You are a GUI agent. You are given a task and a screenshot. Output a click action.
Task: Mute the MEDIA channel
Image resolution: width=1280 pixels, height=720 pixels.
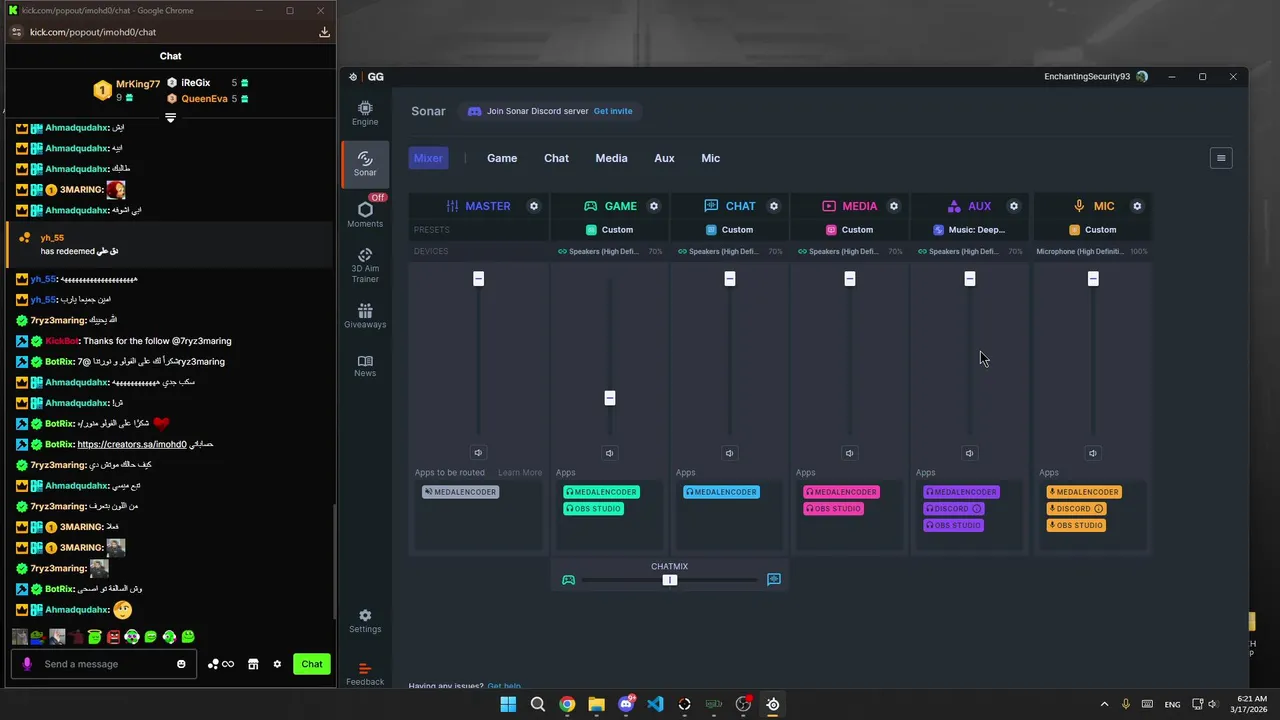click(x=849, y=453)
